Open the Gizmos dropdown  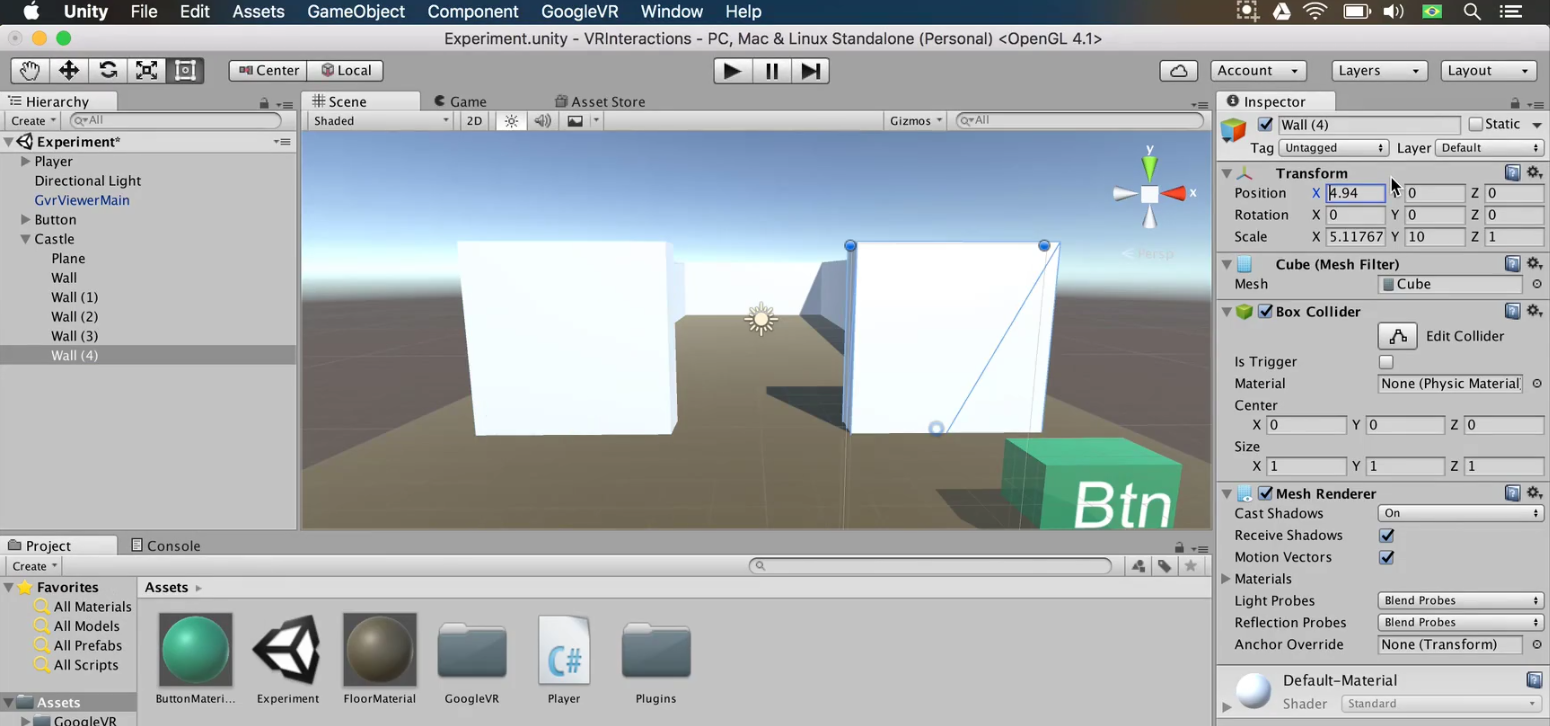pyautogui.click(x=913, y=120)
